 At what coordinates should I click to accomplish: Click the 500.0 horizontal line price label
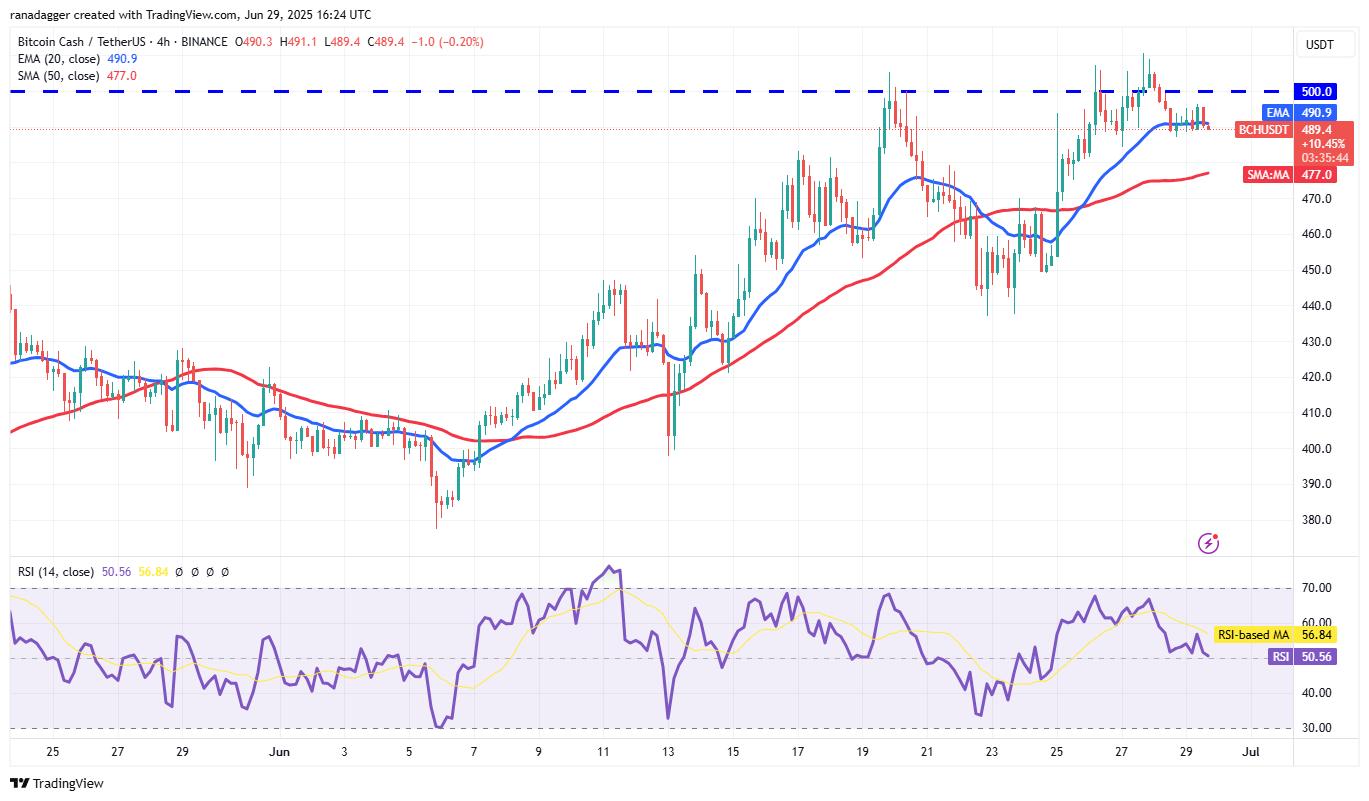pos(1313,91)
